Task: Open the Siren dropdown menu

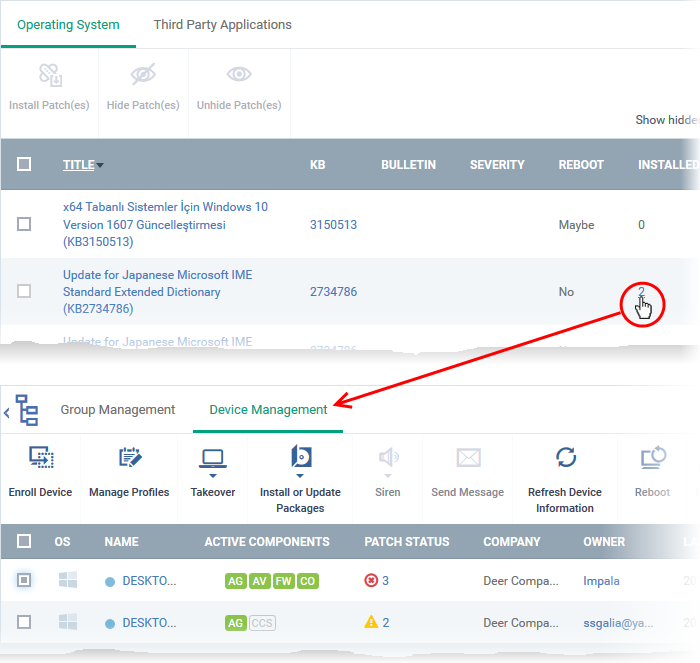Action: coord(388,465)
